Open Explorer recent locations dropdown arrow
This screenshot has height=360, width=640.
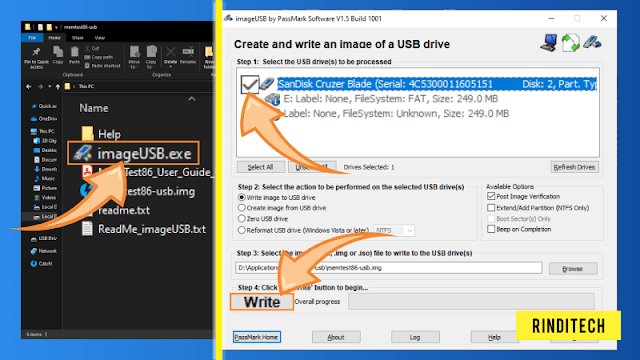pyautogui.click(x=49, y=87)
